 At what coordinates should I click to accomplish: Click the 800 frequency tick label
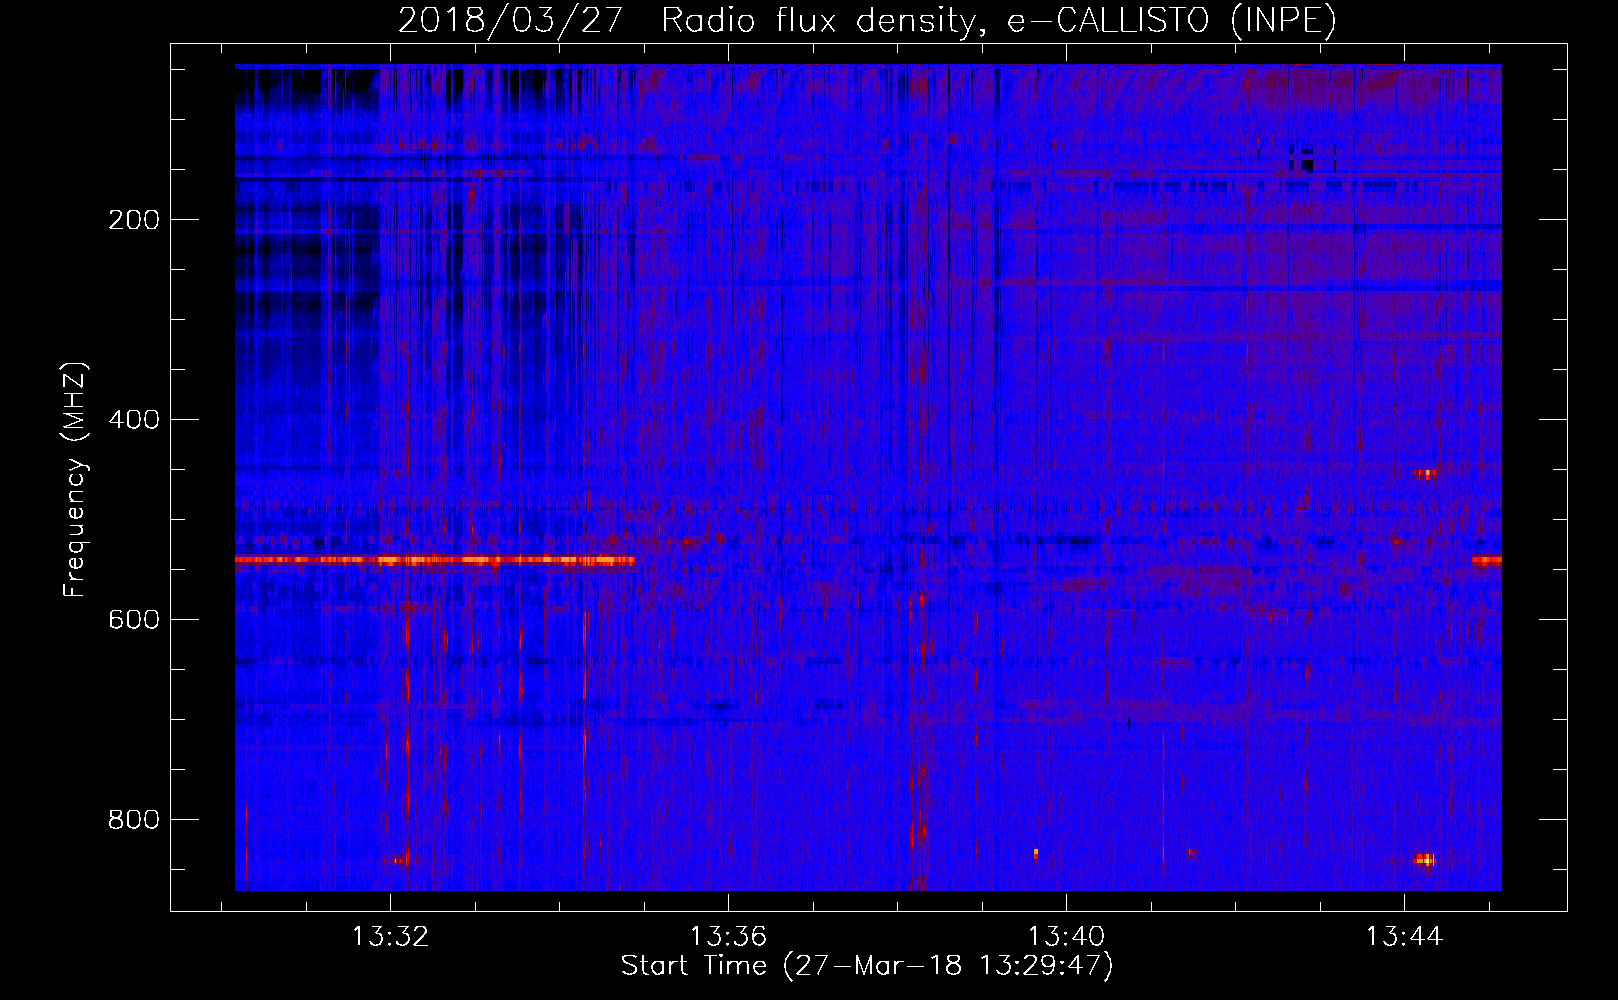[134, 820]
